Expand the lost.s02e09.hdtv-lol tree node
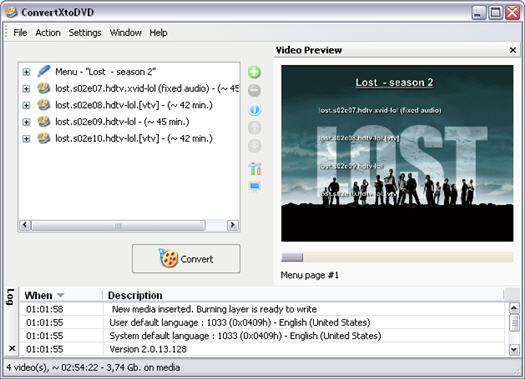Screen dimensions: 525x379 pos(26,122)
